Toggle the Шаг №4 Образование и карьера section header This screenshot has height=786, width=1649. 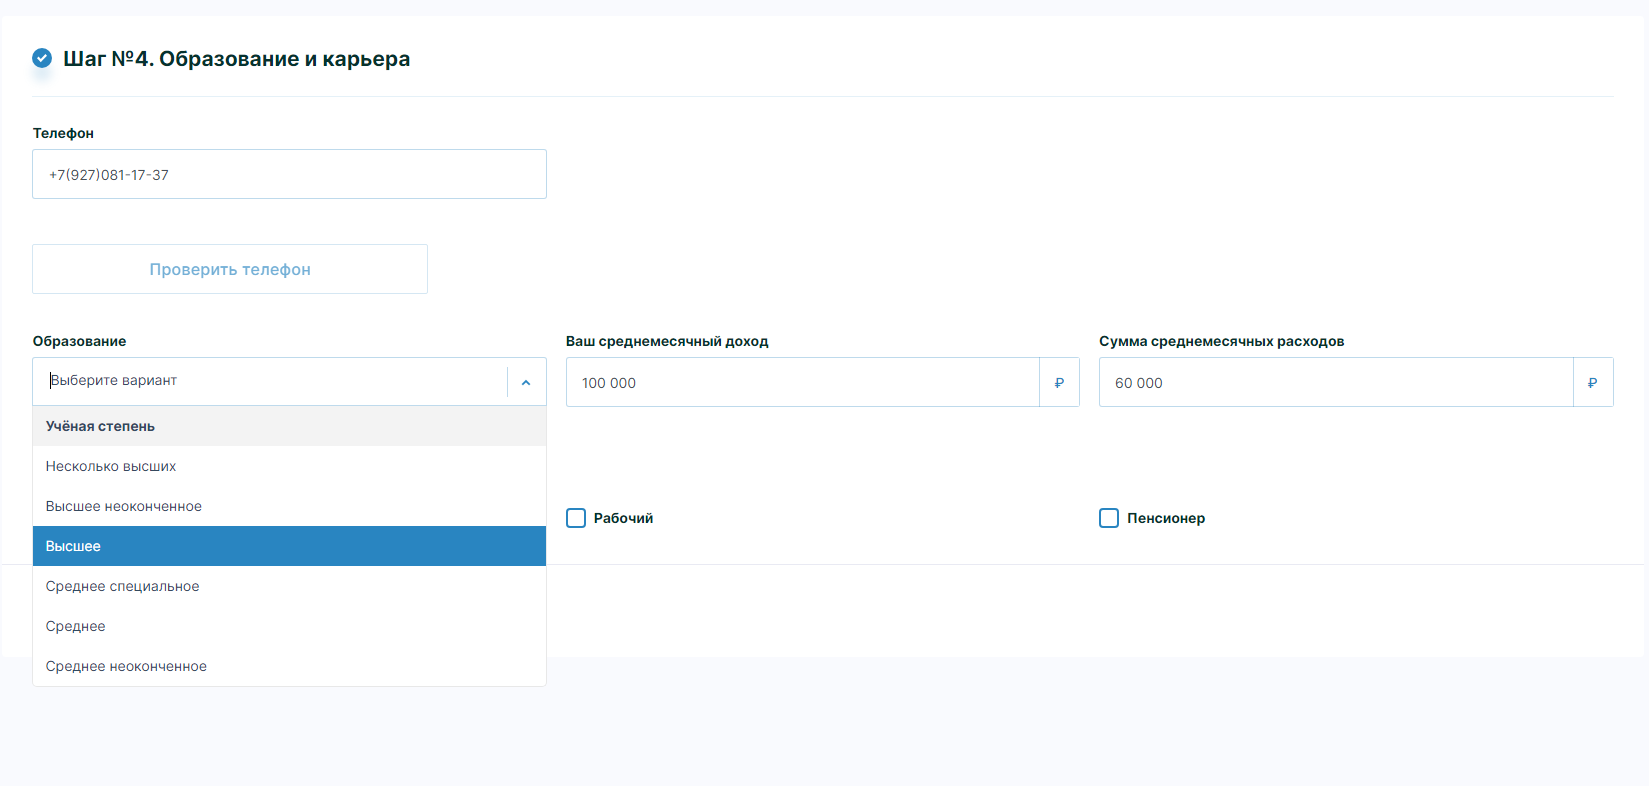click(236, 59)
